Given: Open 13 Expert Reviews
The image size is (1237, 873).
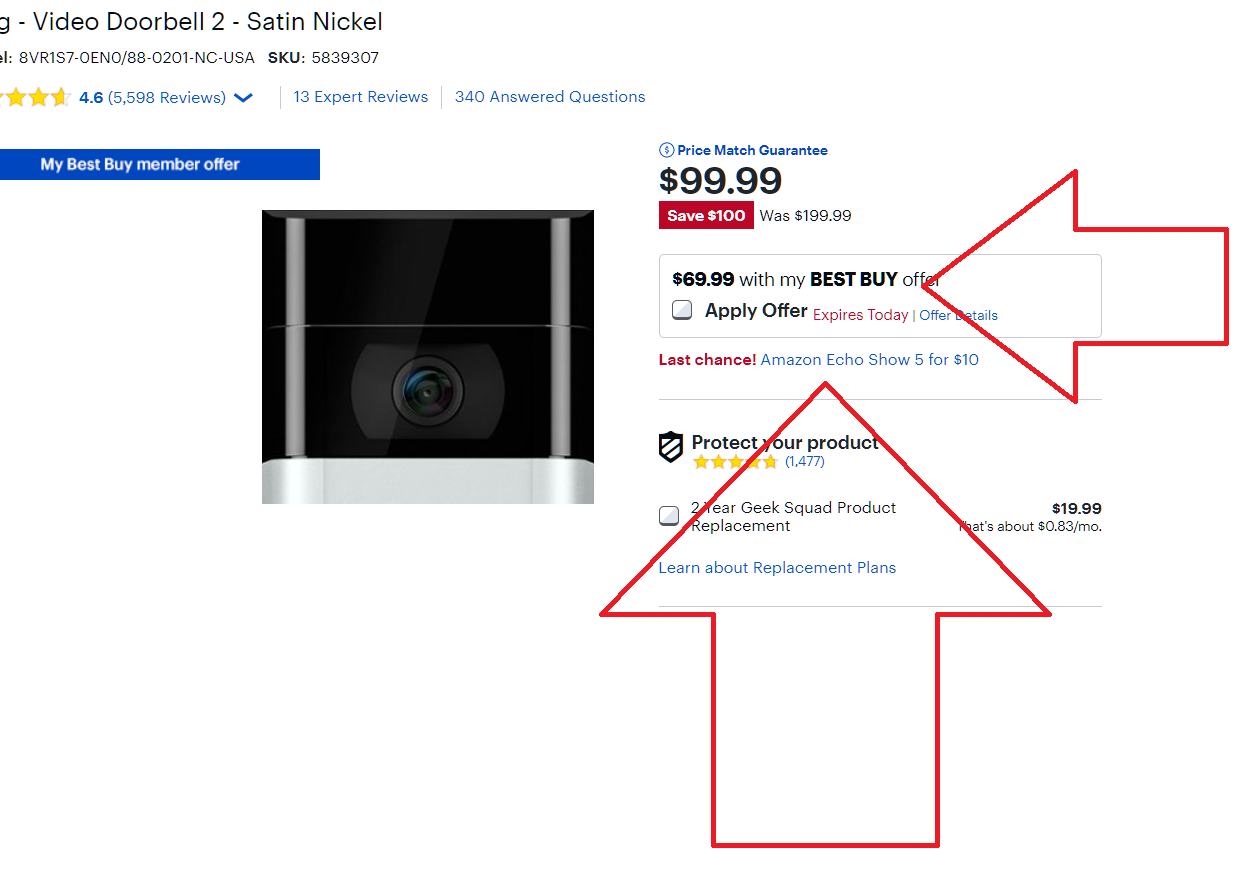Looking at the screenshot, I should [361, 97].
